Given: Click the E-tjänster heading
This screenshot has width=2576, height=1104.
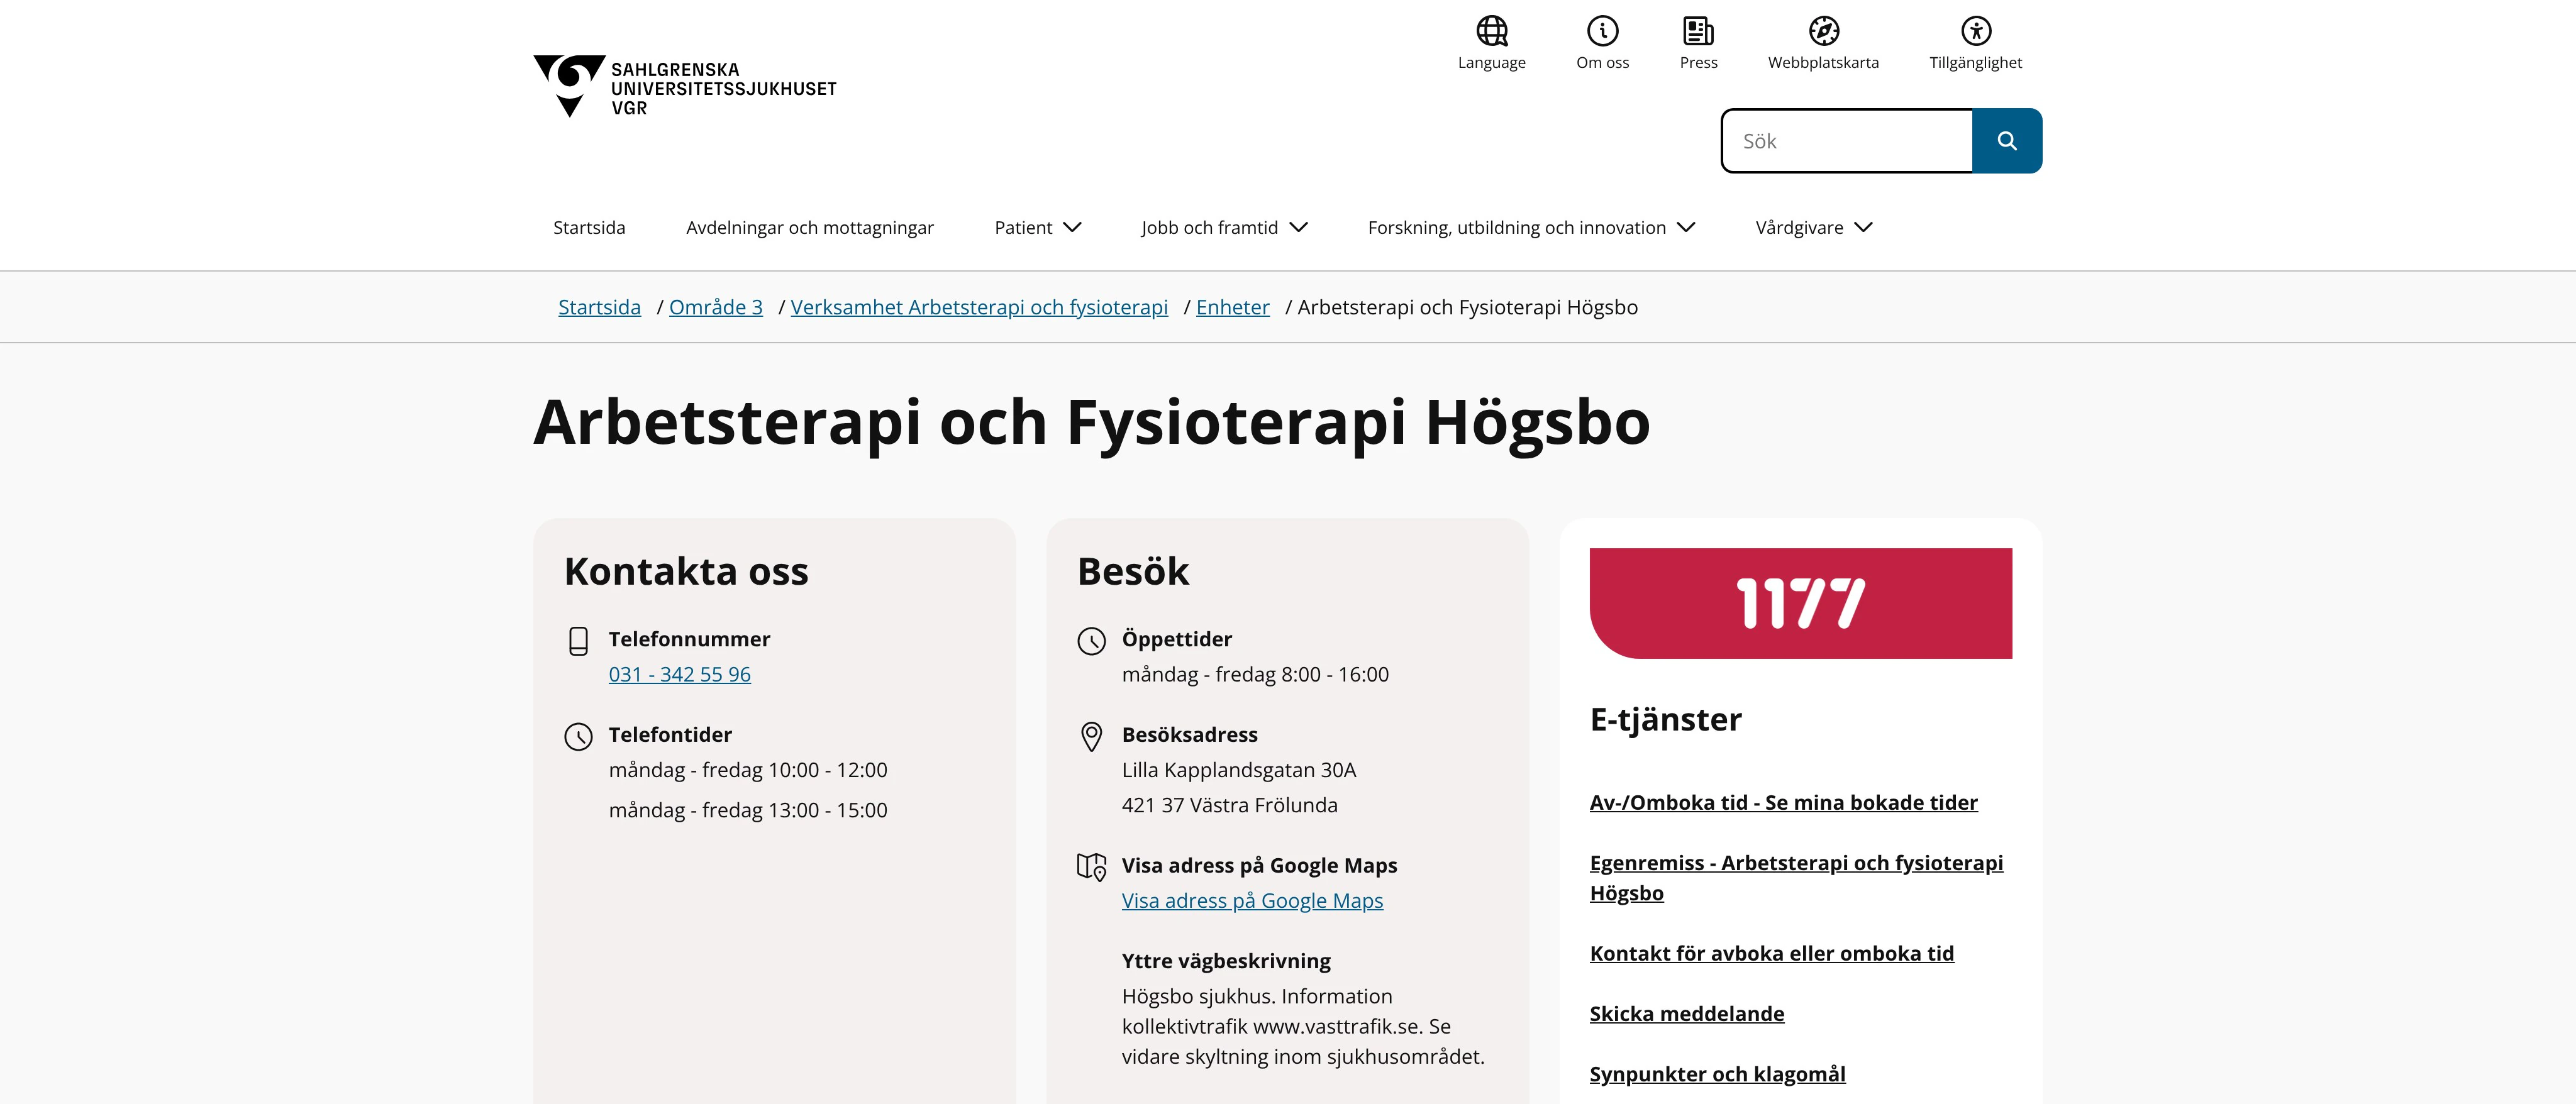Looking at the screenshot, I should 1665,720.
